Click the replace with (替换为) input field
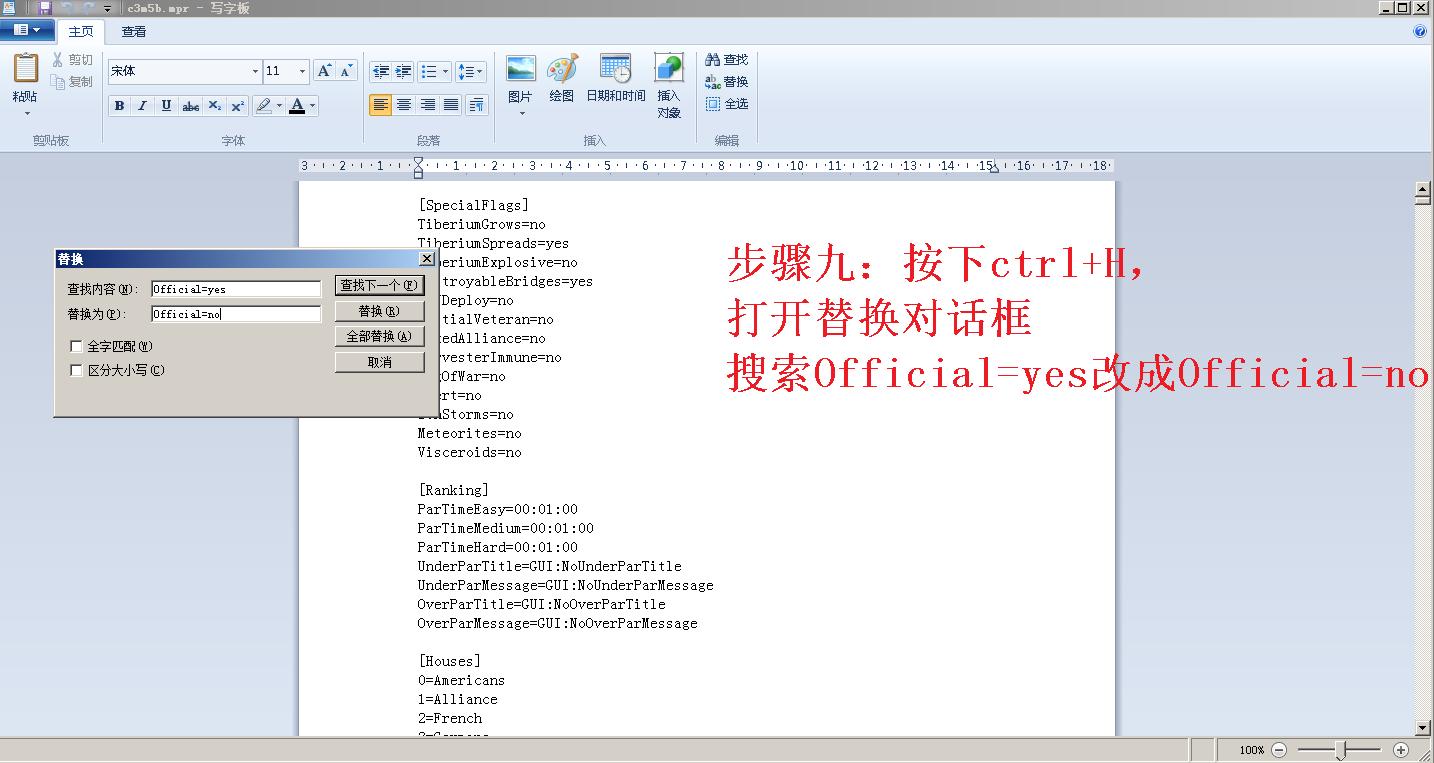Image resolution: width=1434 pixels, height=763 pixels. [236, 314]
